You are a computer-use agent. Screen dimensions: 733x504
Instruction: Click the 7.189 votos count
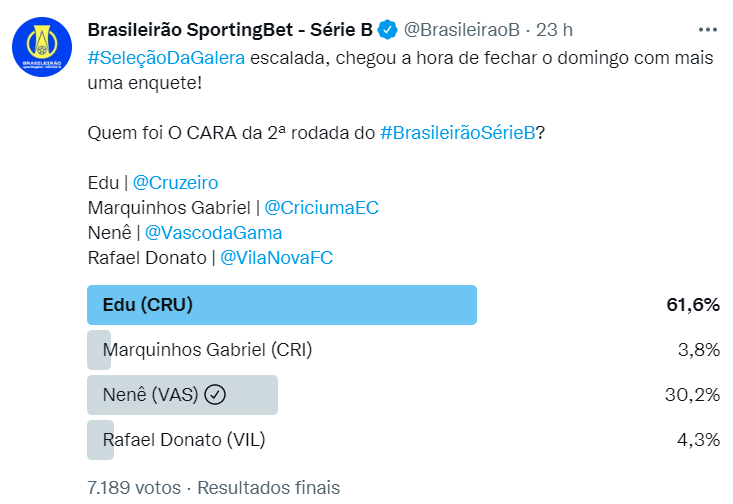tap(134, 488)
